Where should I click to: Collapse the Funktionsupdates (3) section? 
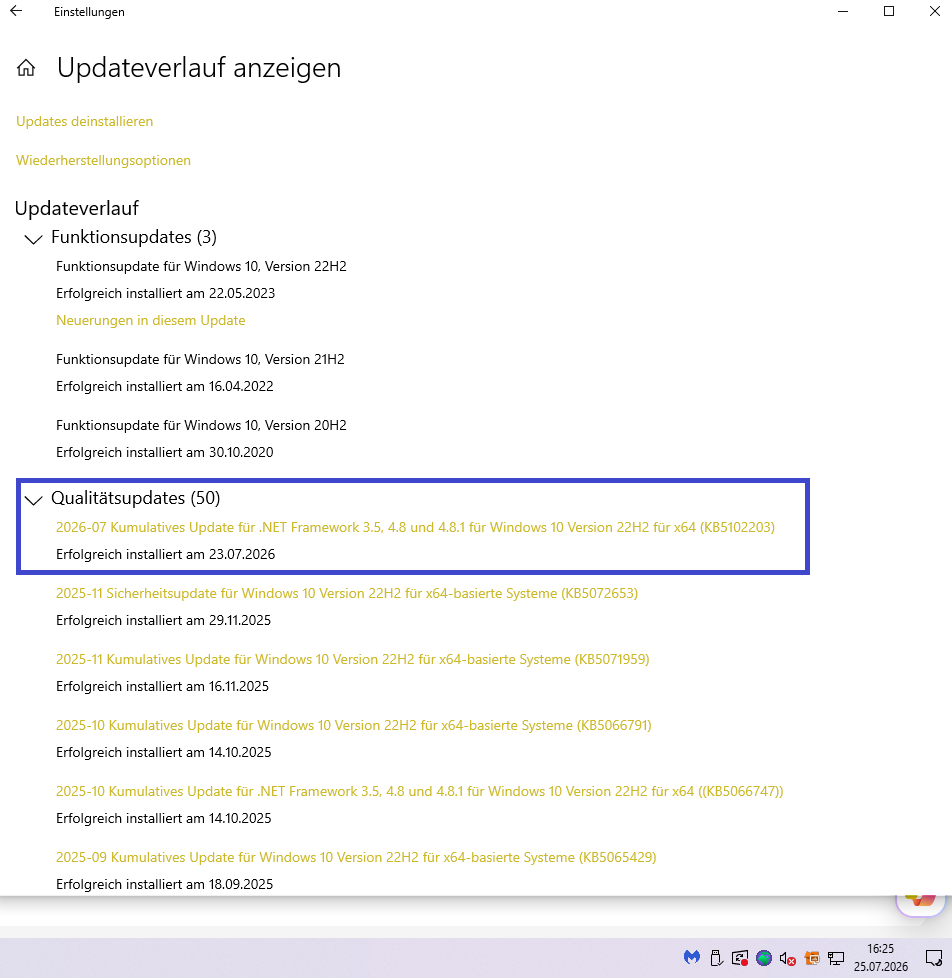pyautogui.click(x=33, y=238)
